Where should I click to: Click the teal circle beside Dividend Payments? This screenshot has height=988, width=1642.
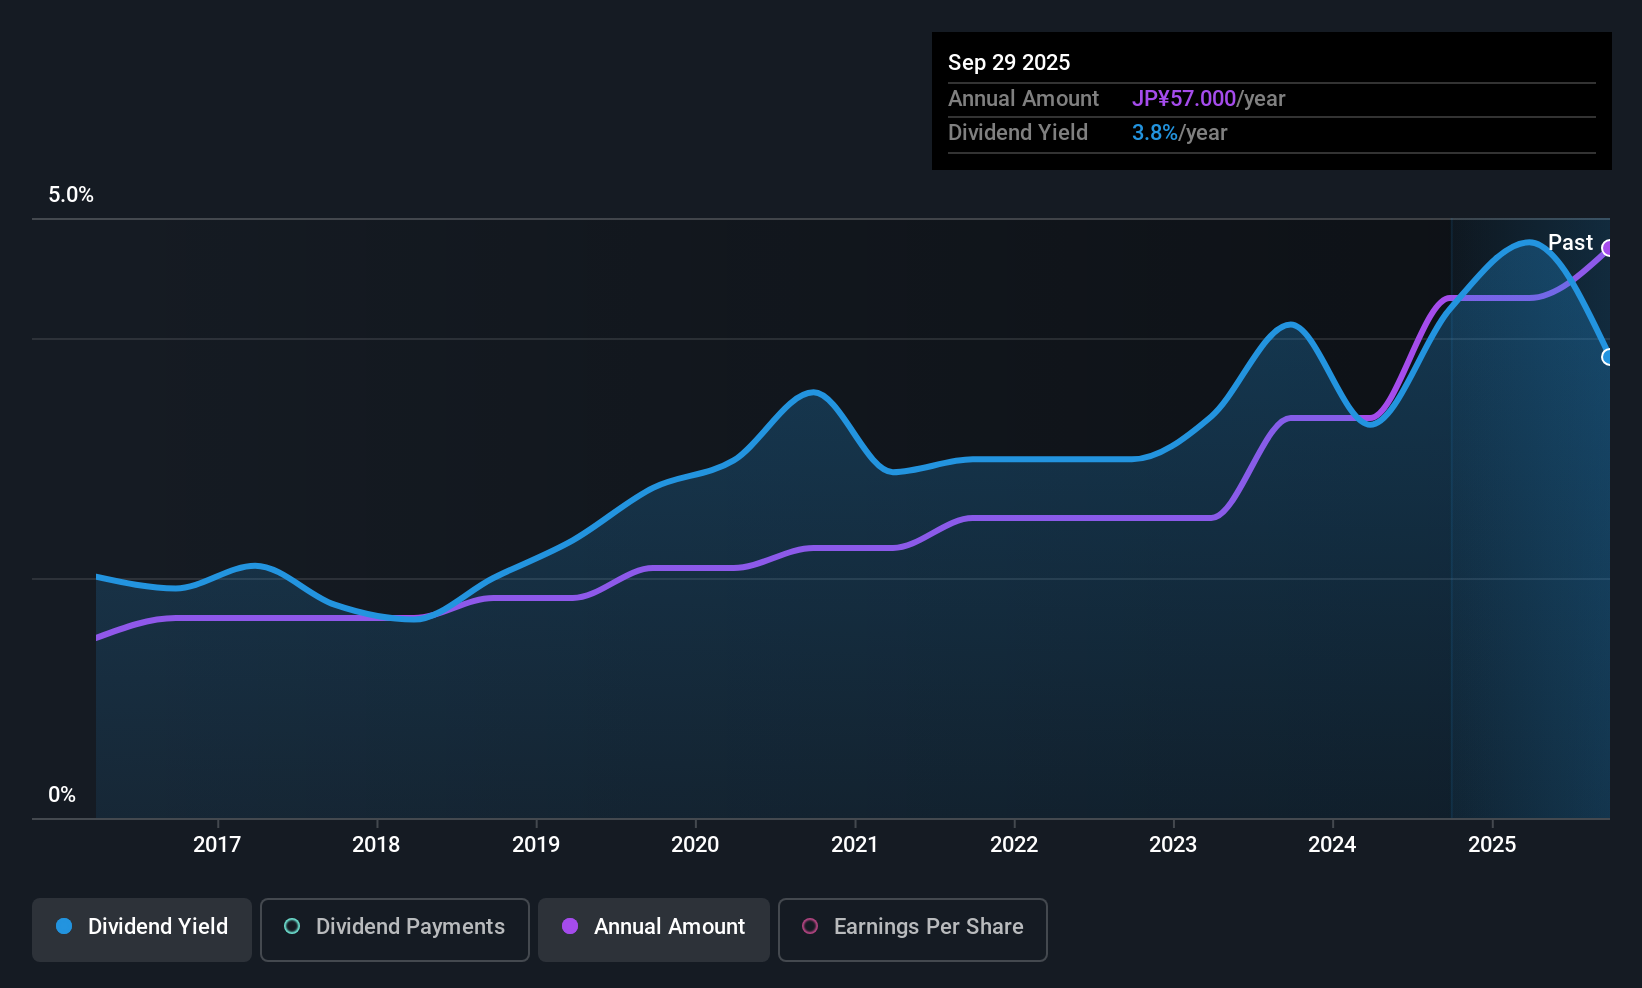click(x=292, y=926)
